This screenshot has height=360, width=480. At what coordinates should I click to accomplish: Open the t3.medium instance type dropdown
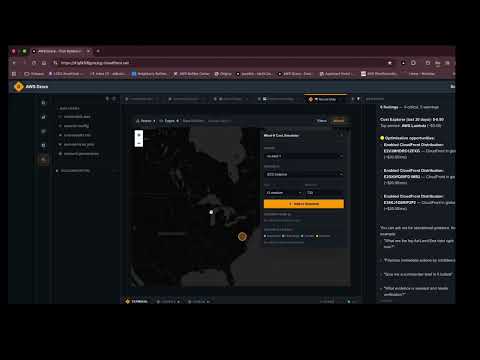[x=283, y=193]
